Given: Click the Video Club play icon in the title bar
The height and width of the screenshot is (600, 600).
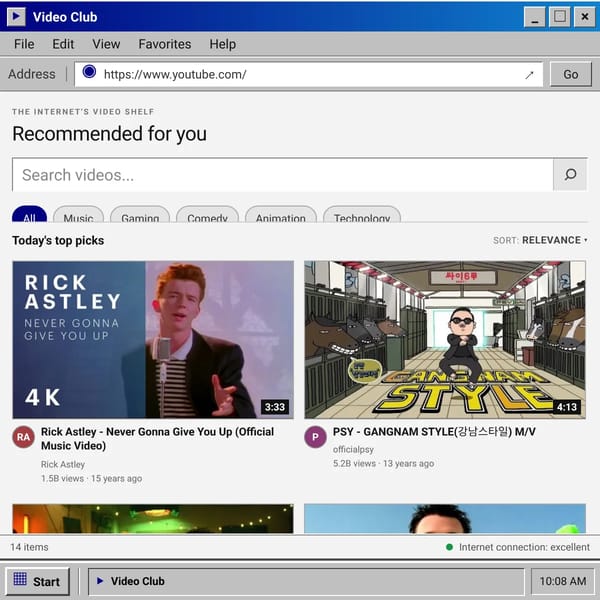Looking at the screenshot, I should tap(16, 17).
